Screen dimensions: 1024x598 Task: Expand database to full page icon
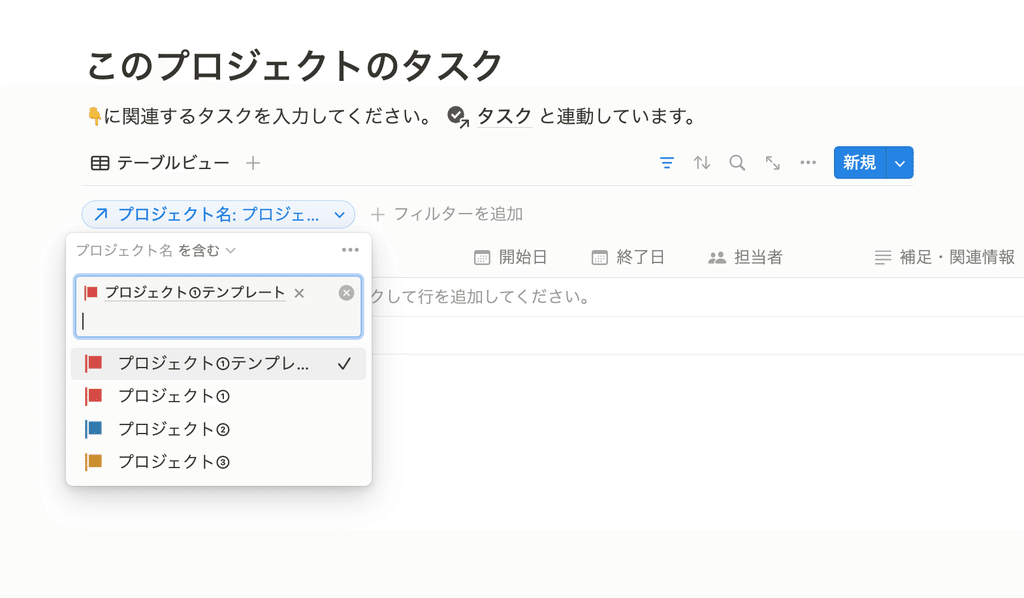pyautogui.click(x=773, y=163)
